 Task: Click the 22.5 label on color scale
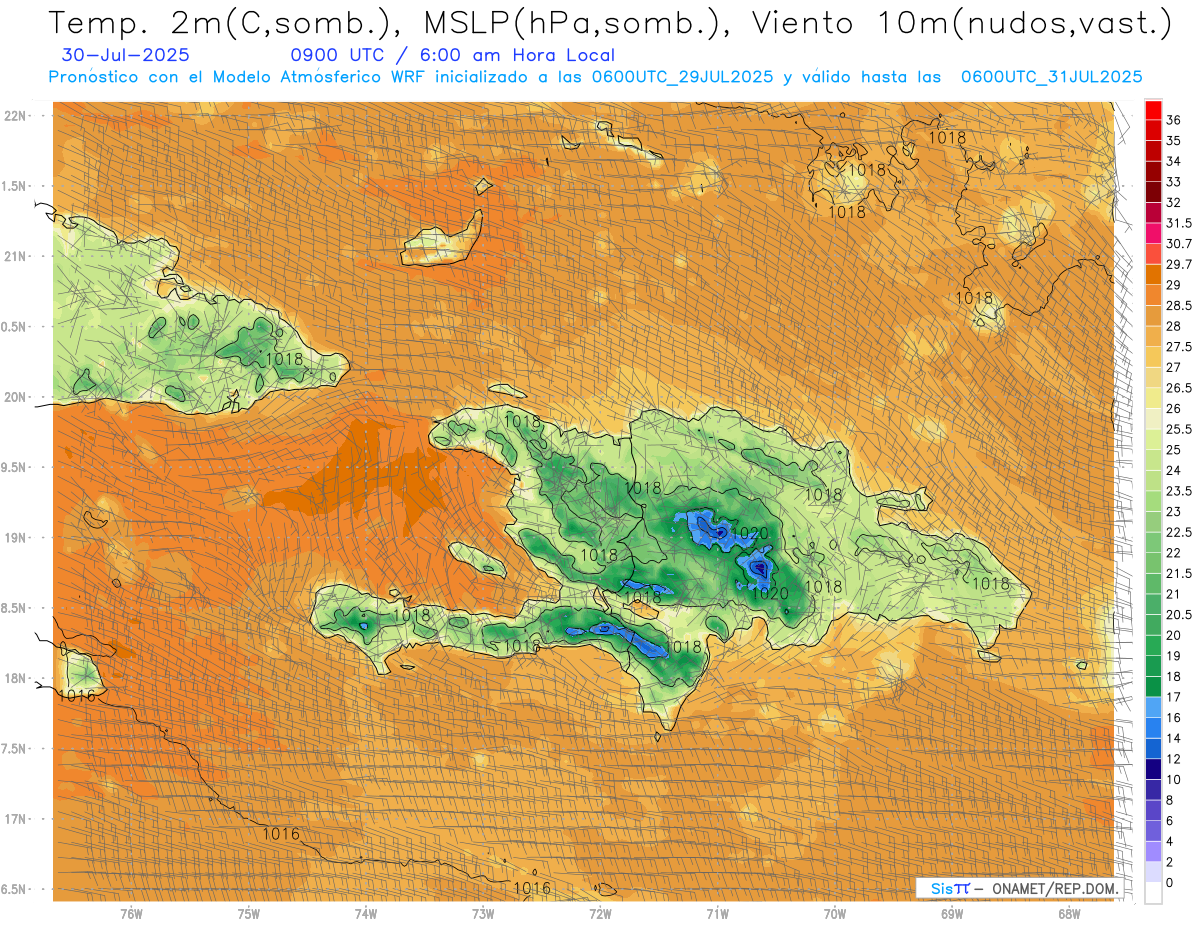click(1179, 532)
